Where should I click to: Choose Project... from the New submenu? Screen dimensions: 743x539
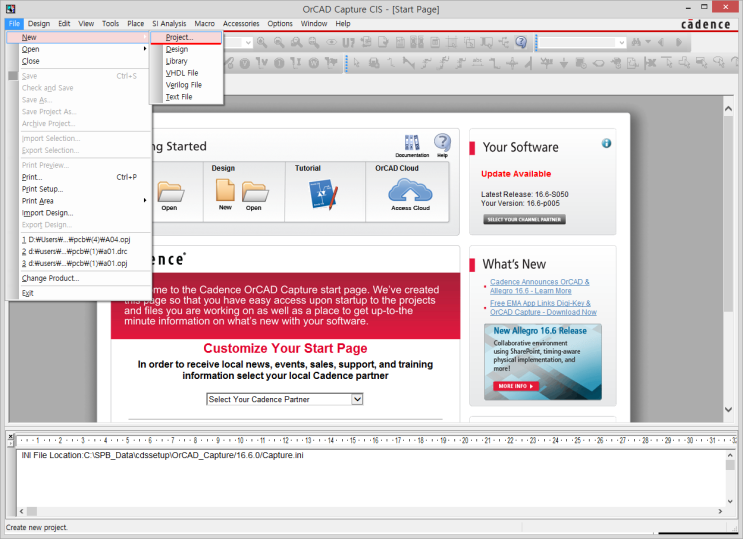[186, 37]
